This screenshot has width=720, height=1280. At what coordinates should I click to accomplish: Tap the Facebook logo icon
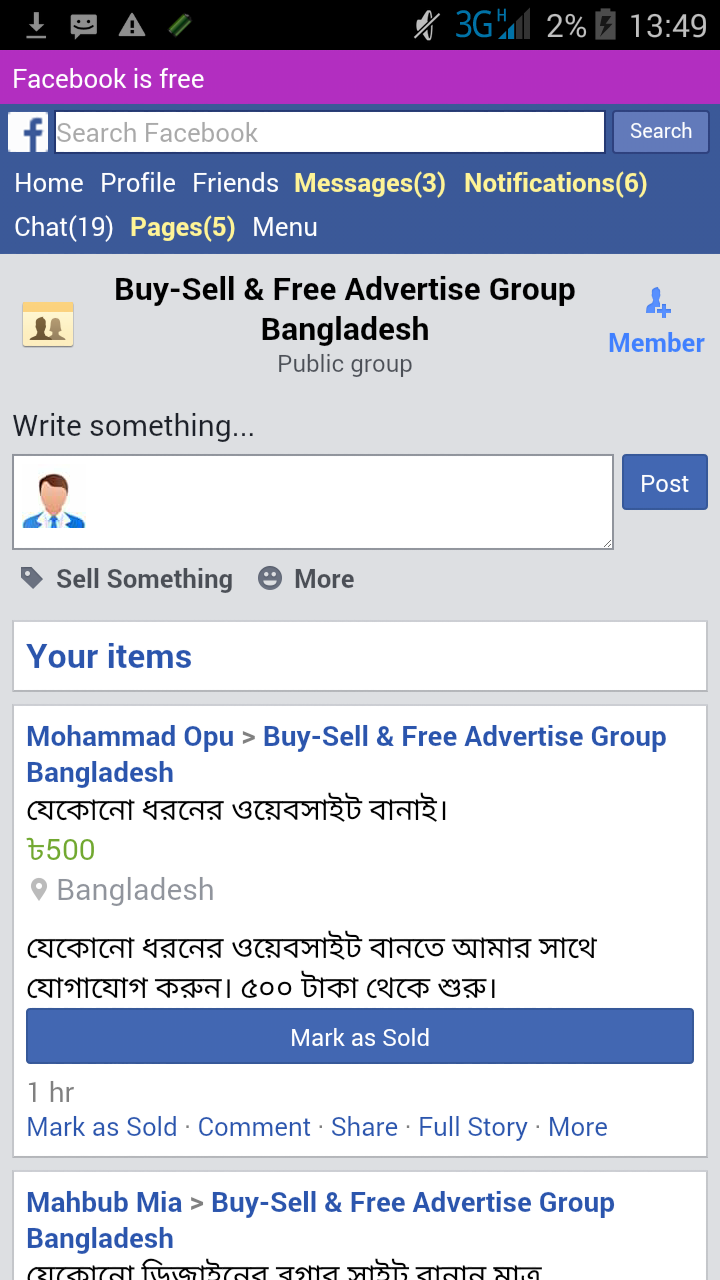pyautogui.click(x=28, y=132)
